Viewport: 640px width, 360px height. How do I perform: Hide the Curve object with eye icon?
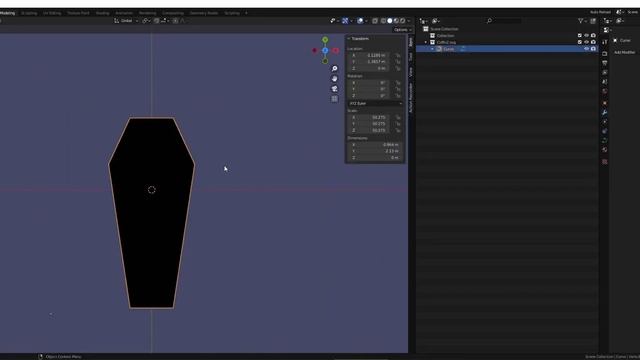point(587,49)
